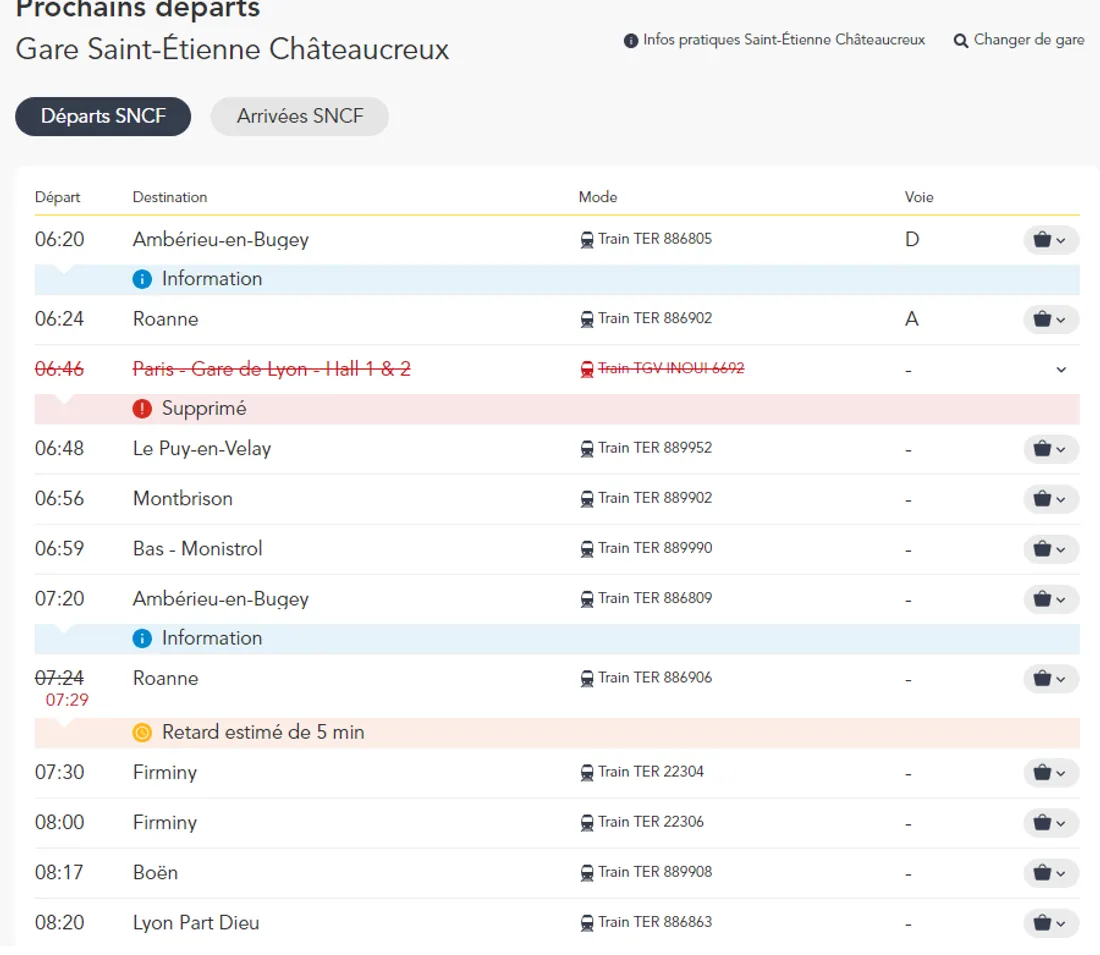
Task: Click the orange clock icon for estimated delay
Action: 142,733
